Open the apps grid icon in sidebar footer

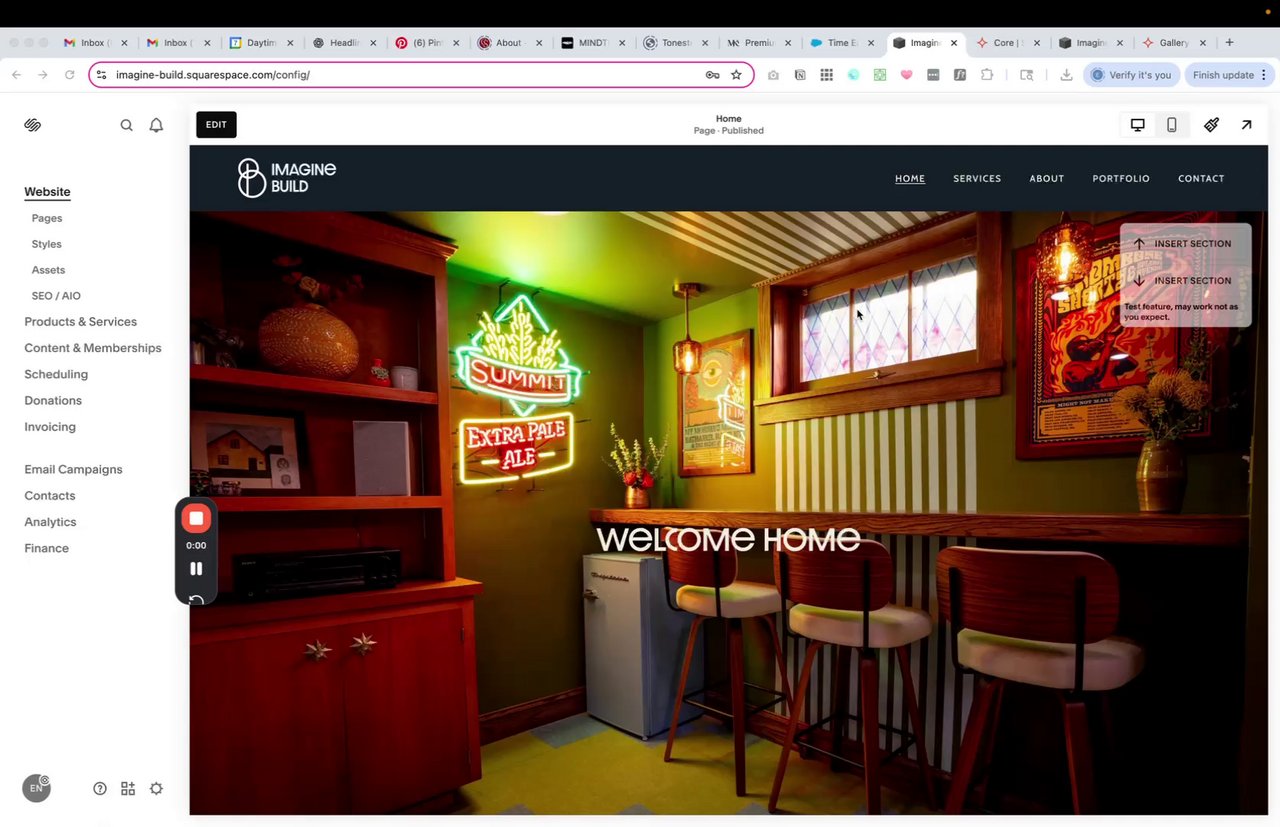tap(128, 788)
